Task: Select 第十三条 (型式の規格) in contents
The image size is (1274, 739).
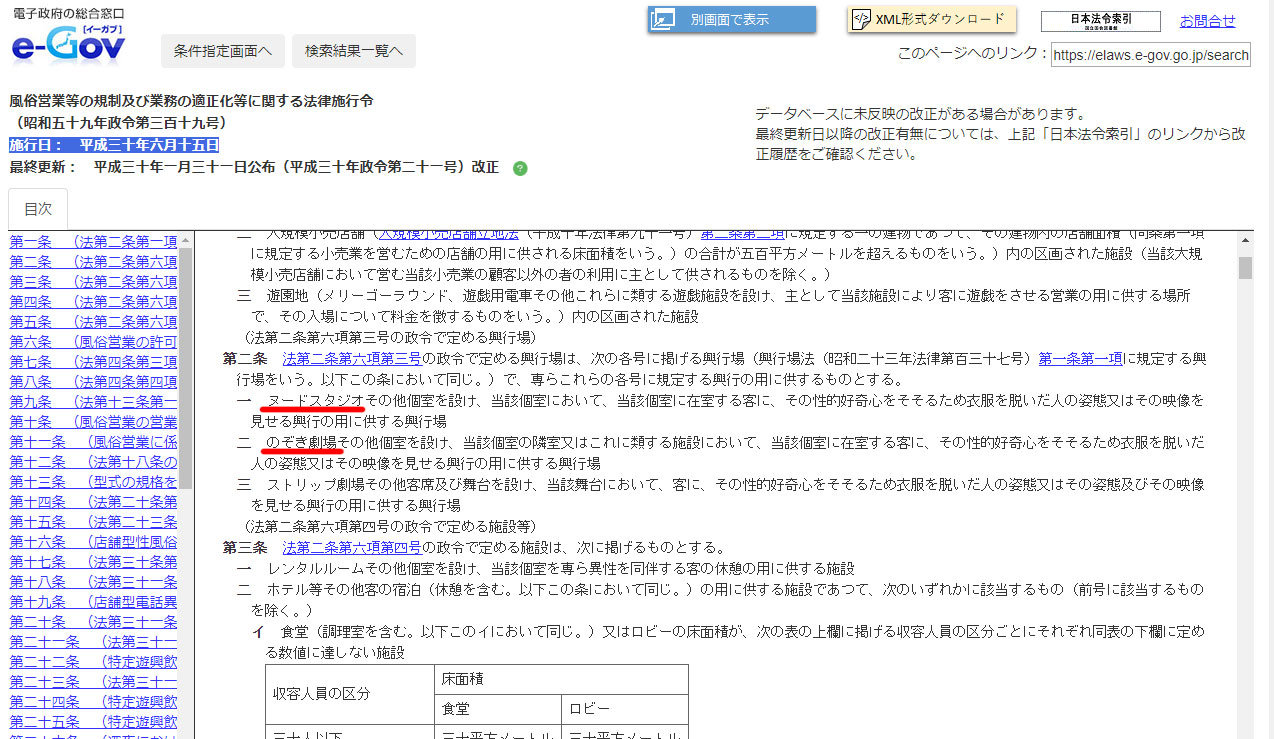Action: tap(93, 481)
